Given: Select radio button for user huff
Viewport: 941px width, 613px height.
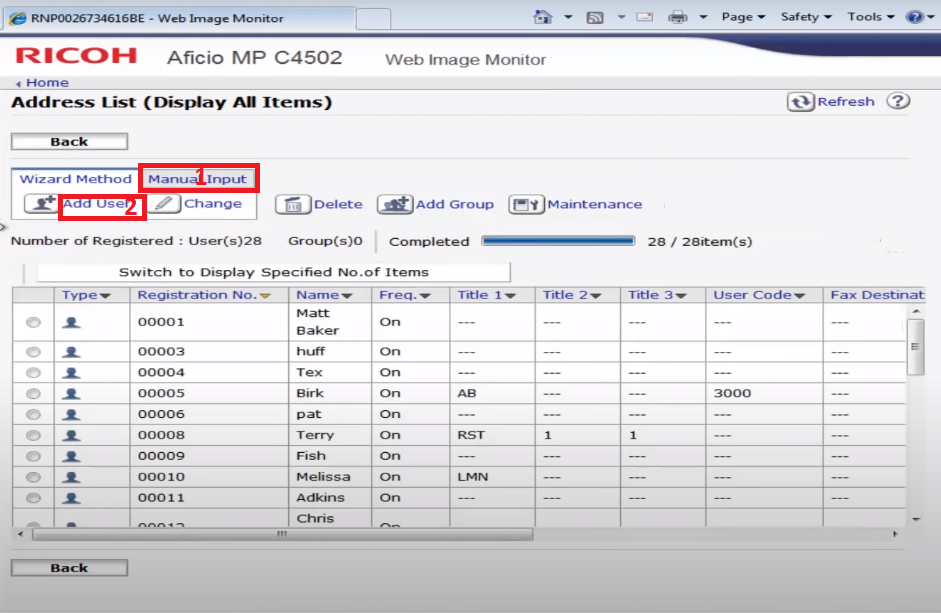Looking at the screenshot, I should click(x=34, y=352).
